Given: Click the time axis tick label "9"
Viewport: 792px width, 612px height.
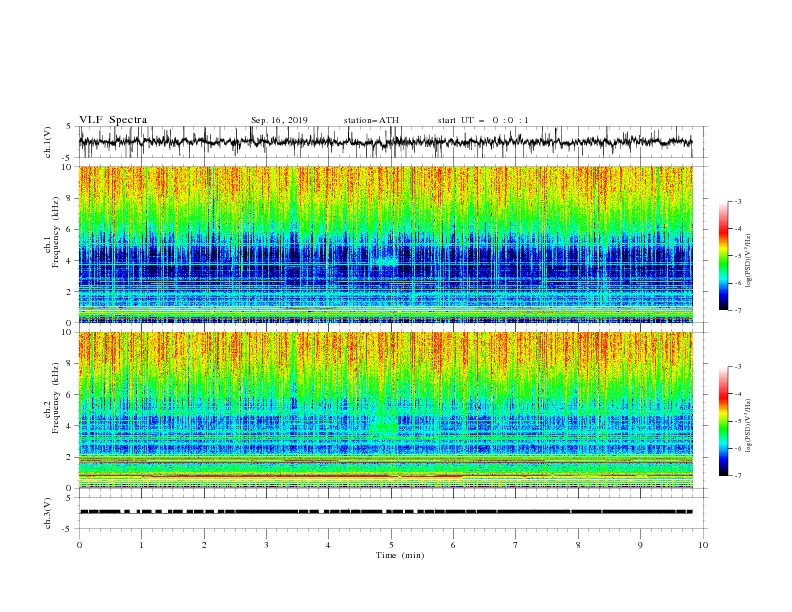Looking at the screenshot, I should 640,545.
